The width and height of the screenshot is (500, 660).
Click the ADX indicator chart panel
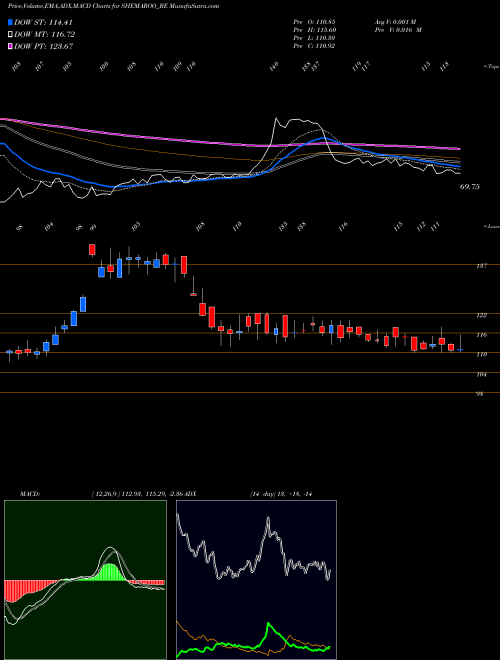(x=256, y=580)
